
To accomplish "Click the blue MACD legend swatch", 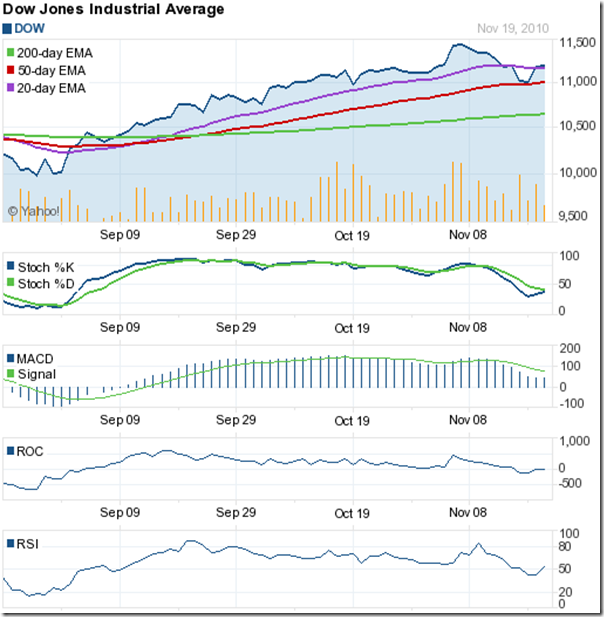I will click(11, 358).
